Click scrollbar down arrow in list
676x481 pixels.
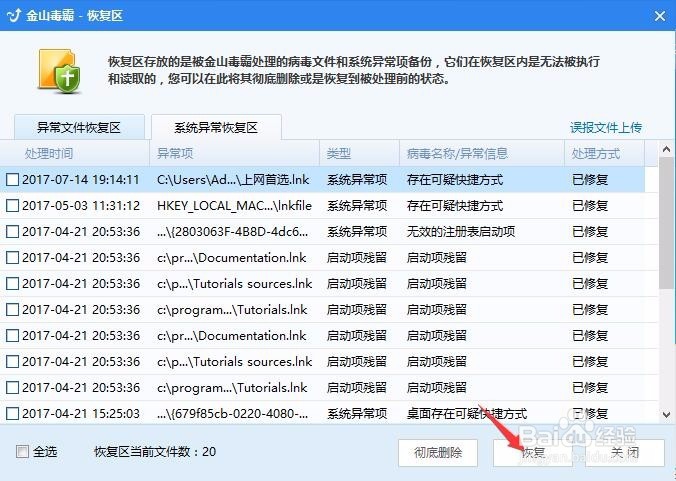(667, 415)
